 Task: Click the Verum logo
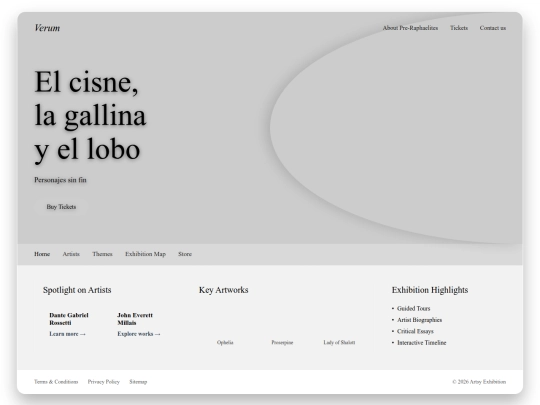click(x=47, y=28)
